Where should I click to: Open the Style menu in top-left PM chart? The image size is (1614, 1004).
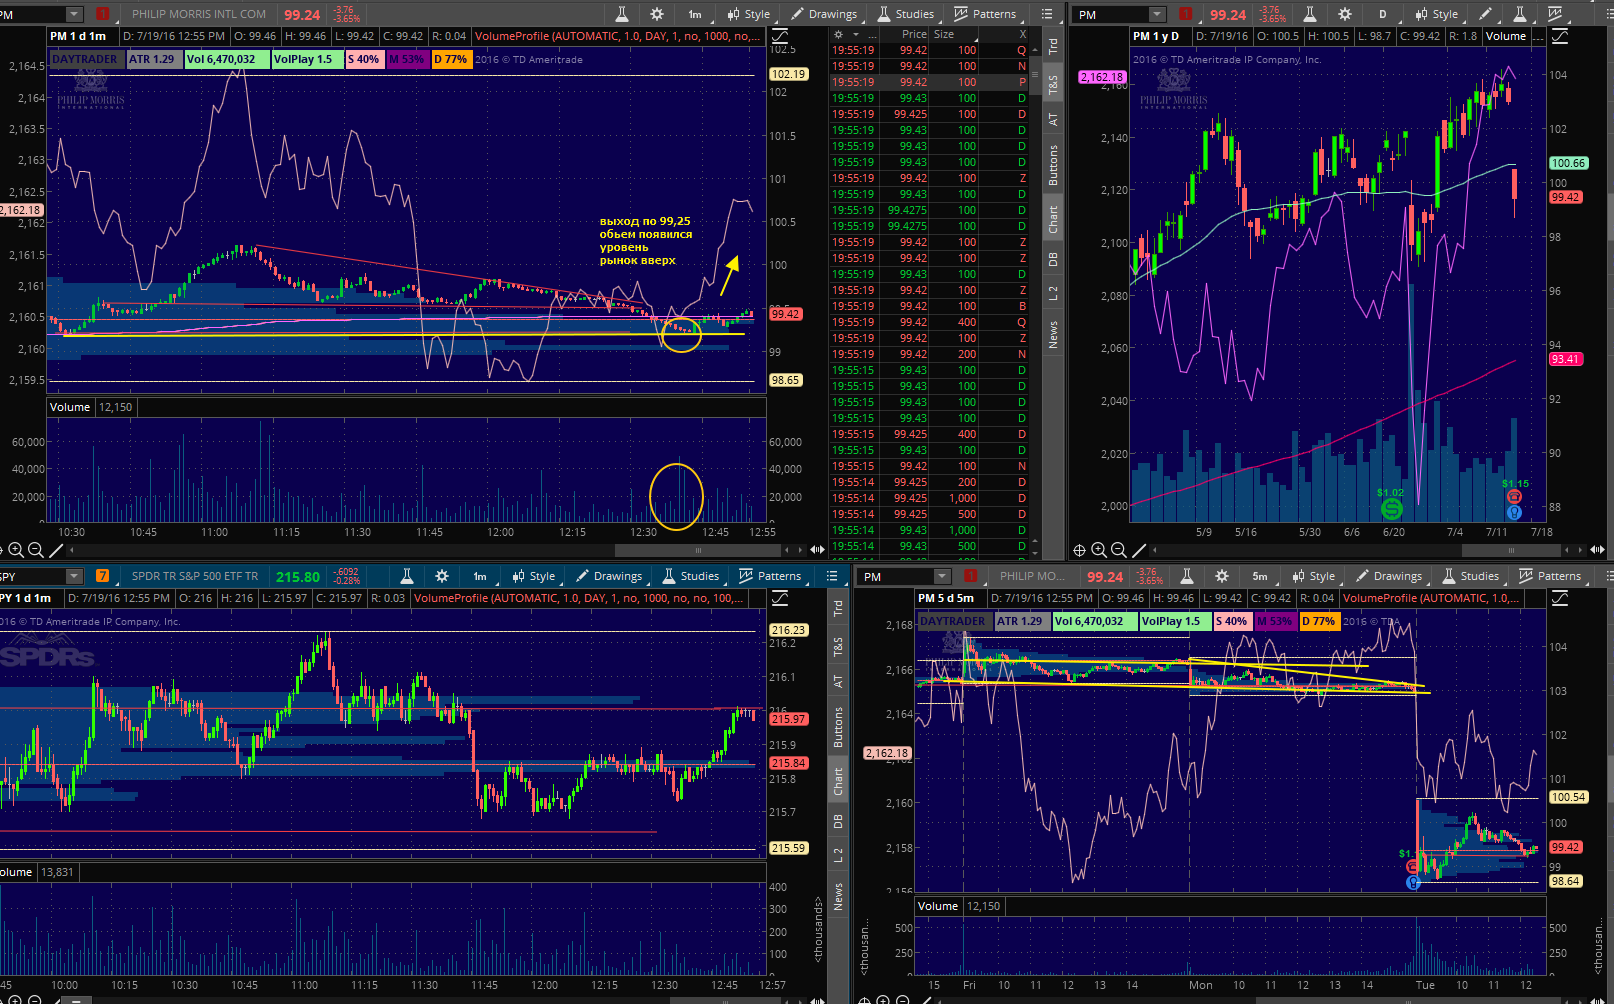coord(749,14)
